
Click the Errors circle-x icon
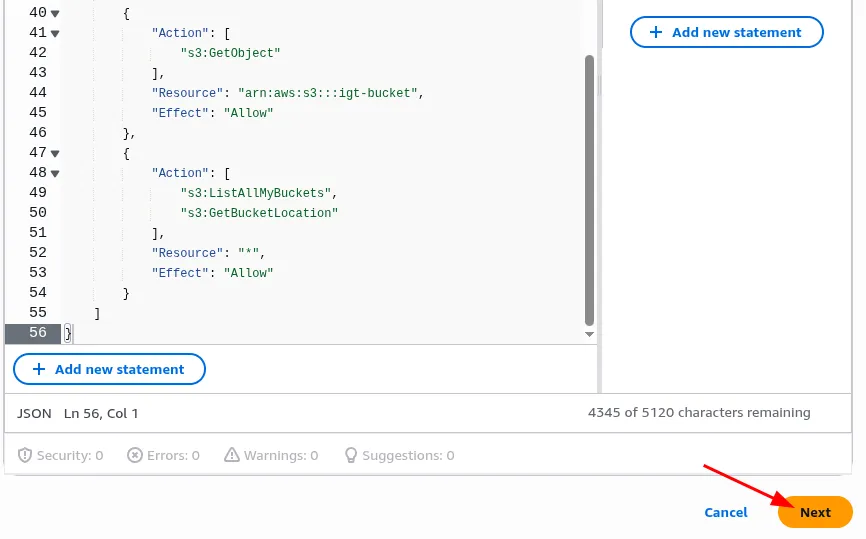(x=135, y=455)
